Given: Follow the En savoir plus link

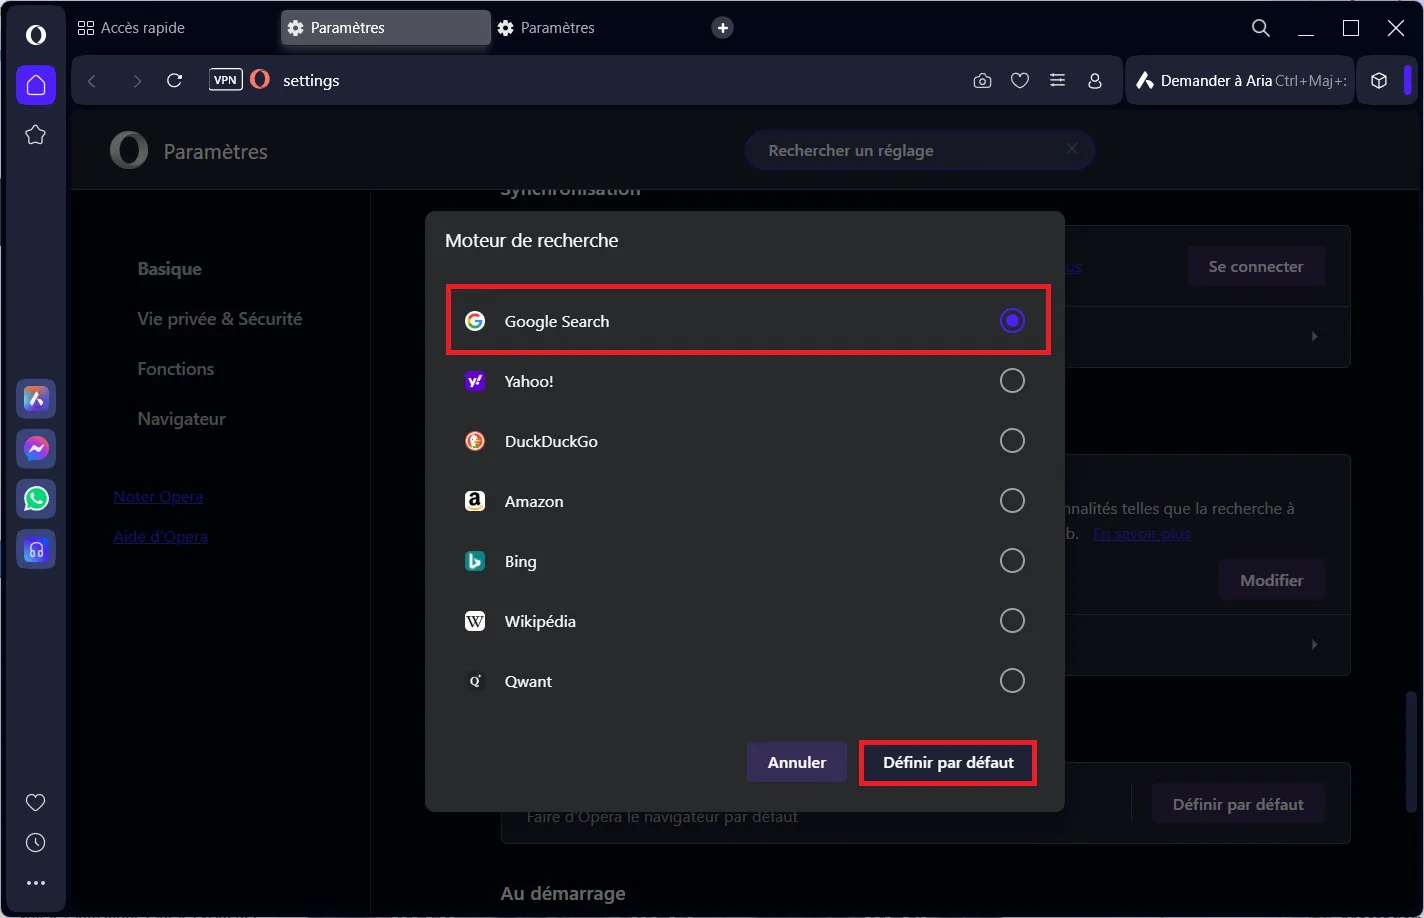Looking at the screenshot, I should pos(1142,534).
